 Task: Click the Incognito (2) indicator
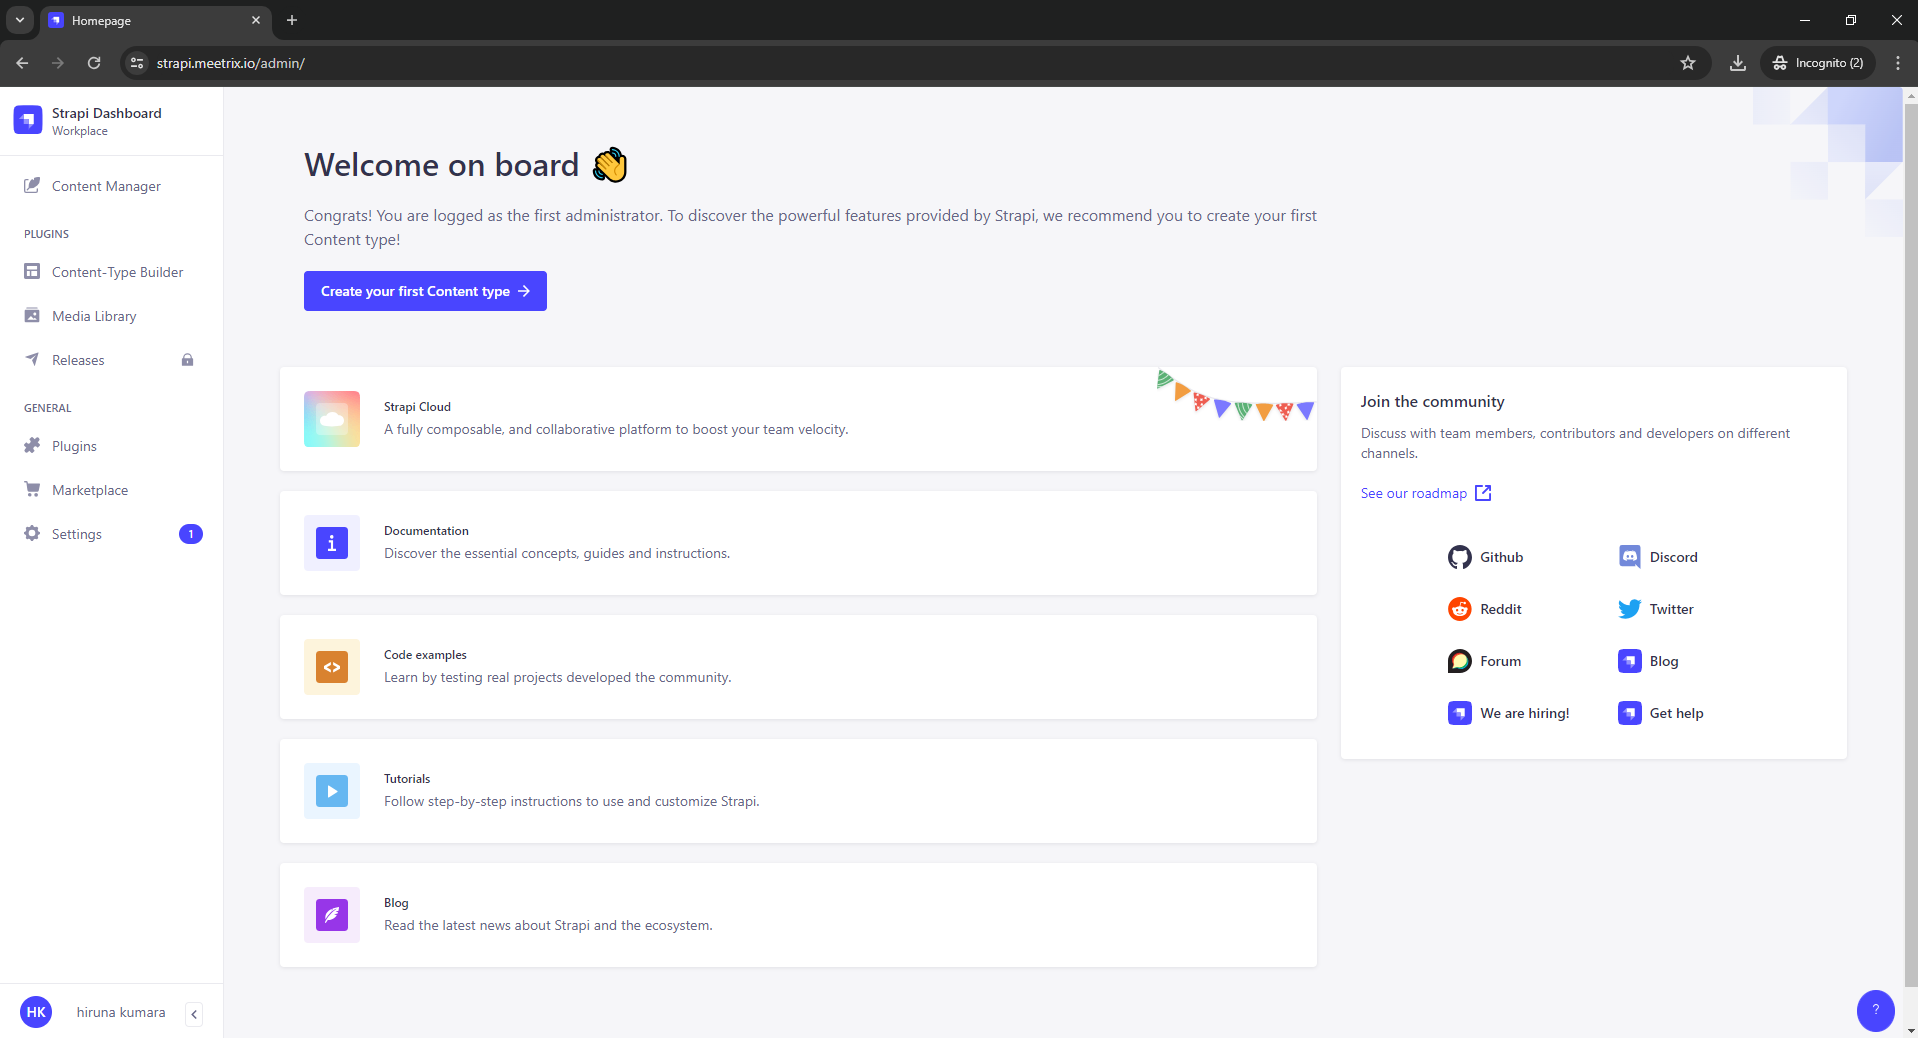tap(1818, 63)
